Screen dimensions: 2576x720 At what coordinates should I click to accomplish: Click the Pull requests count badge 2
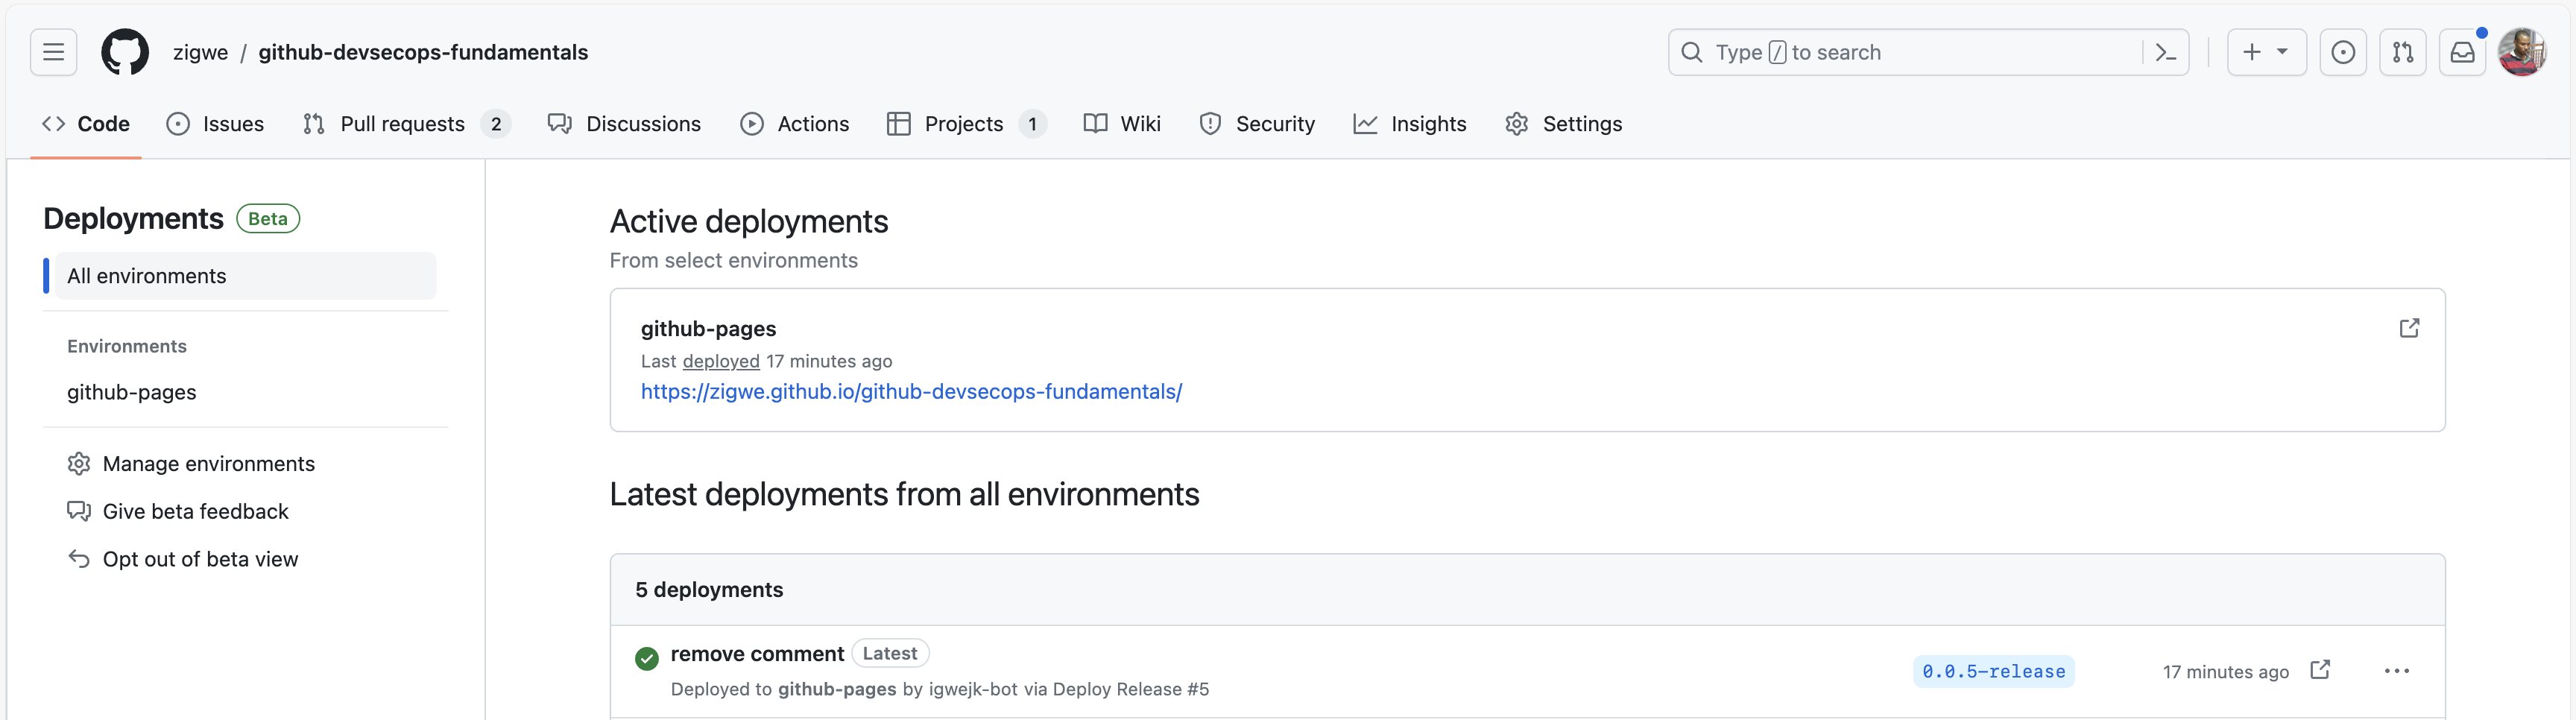click(496, 124)
